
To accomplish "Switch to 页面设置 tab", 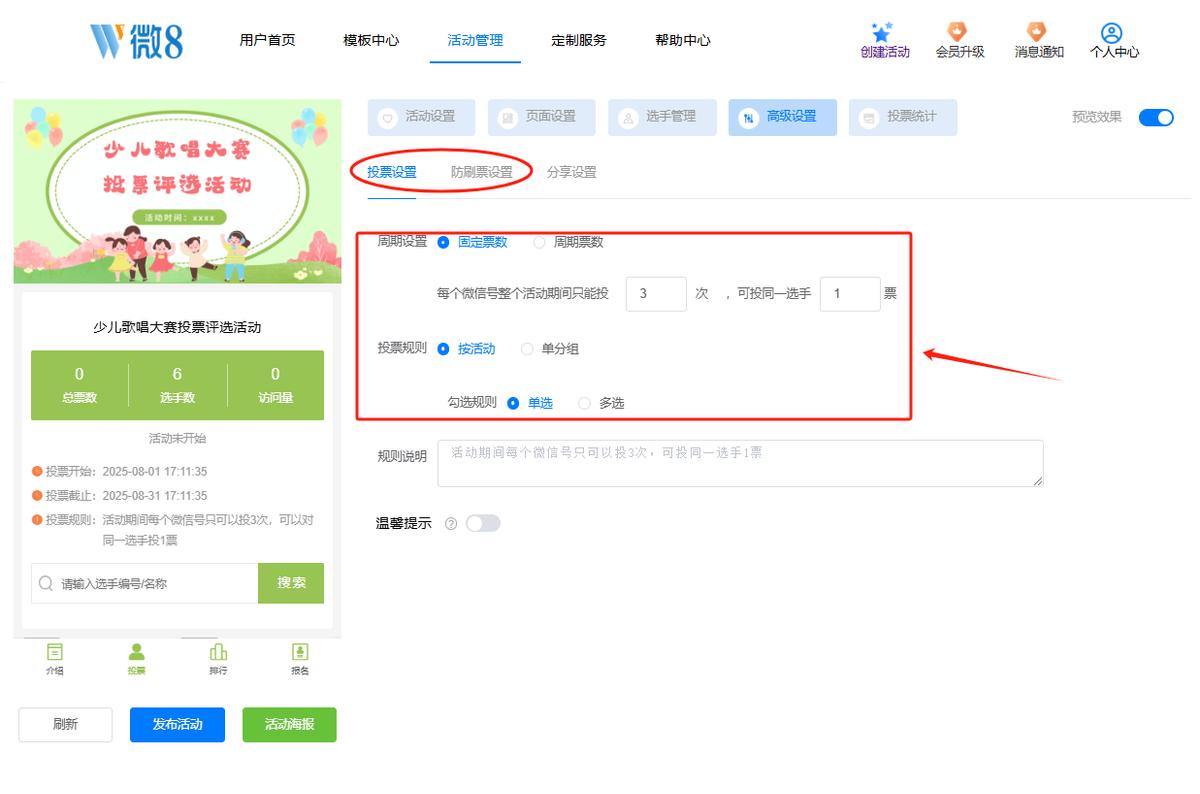I will [542, 117].
